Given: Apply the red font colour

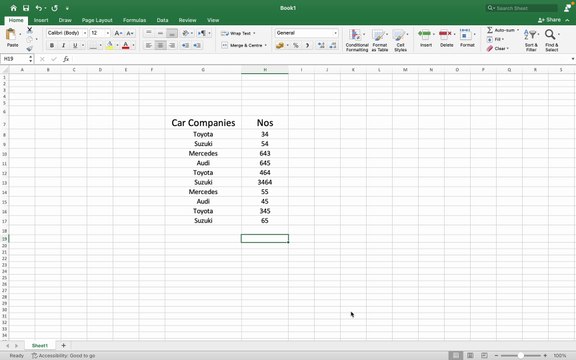Looking at the screenshot, I should [126, 45].
